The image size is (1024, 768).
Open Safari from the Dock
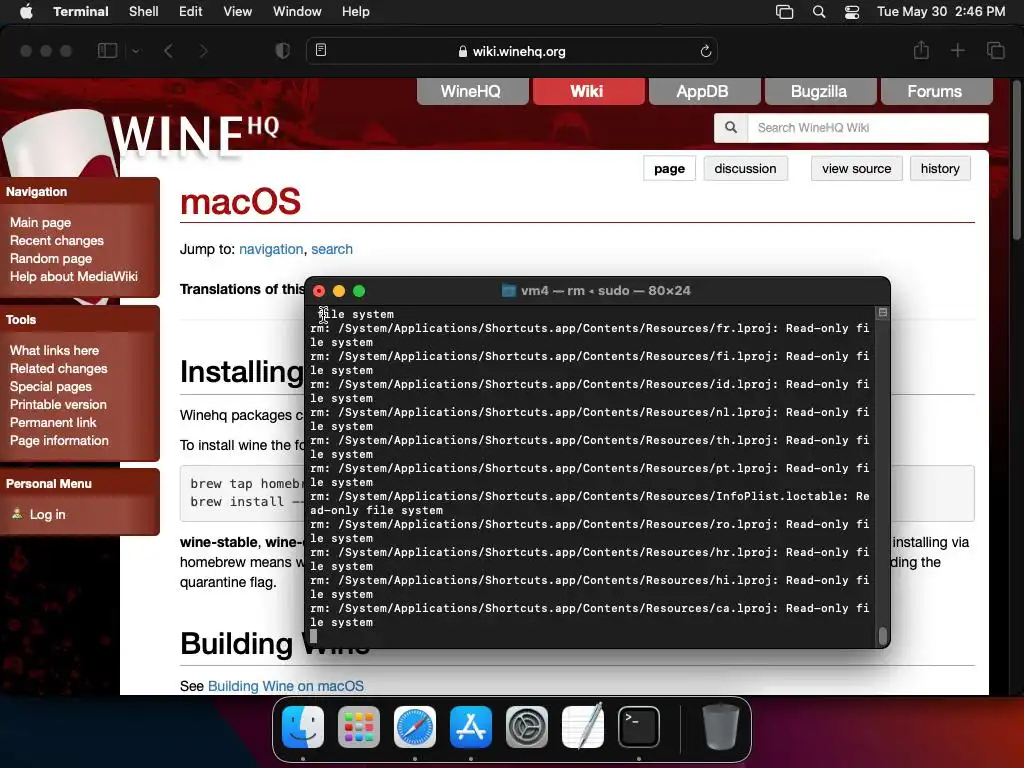415,727
